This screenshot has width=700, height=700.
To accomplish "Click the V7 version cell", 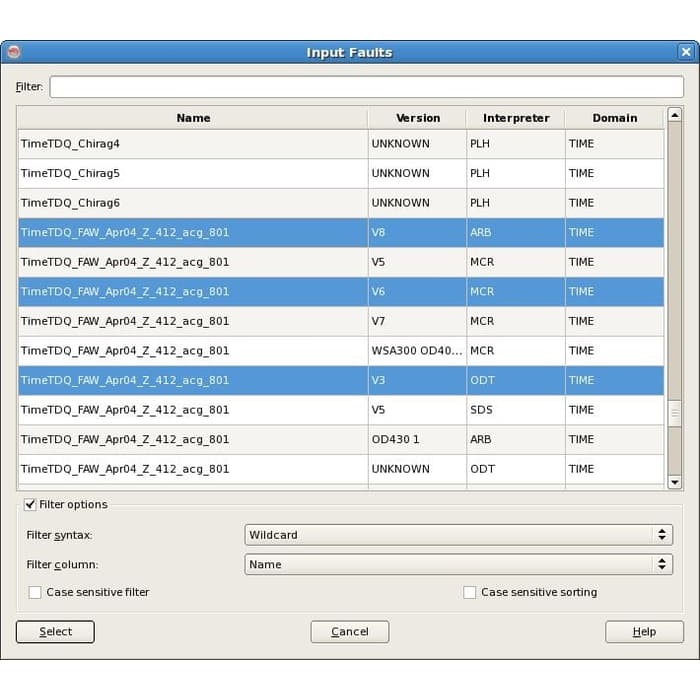I will 417,321.
